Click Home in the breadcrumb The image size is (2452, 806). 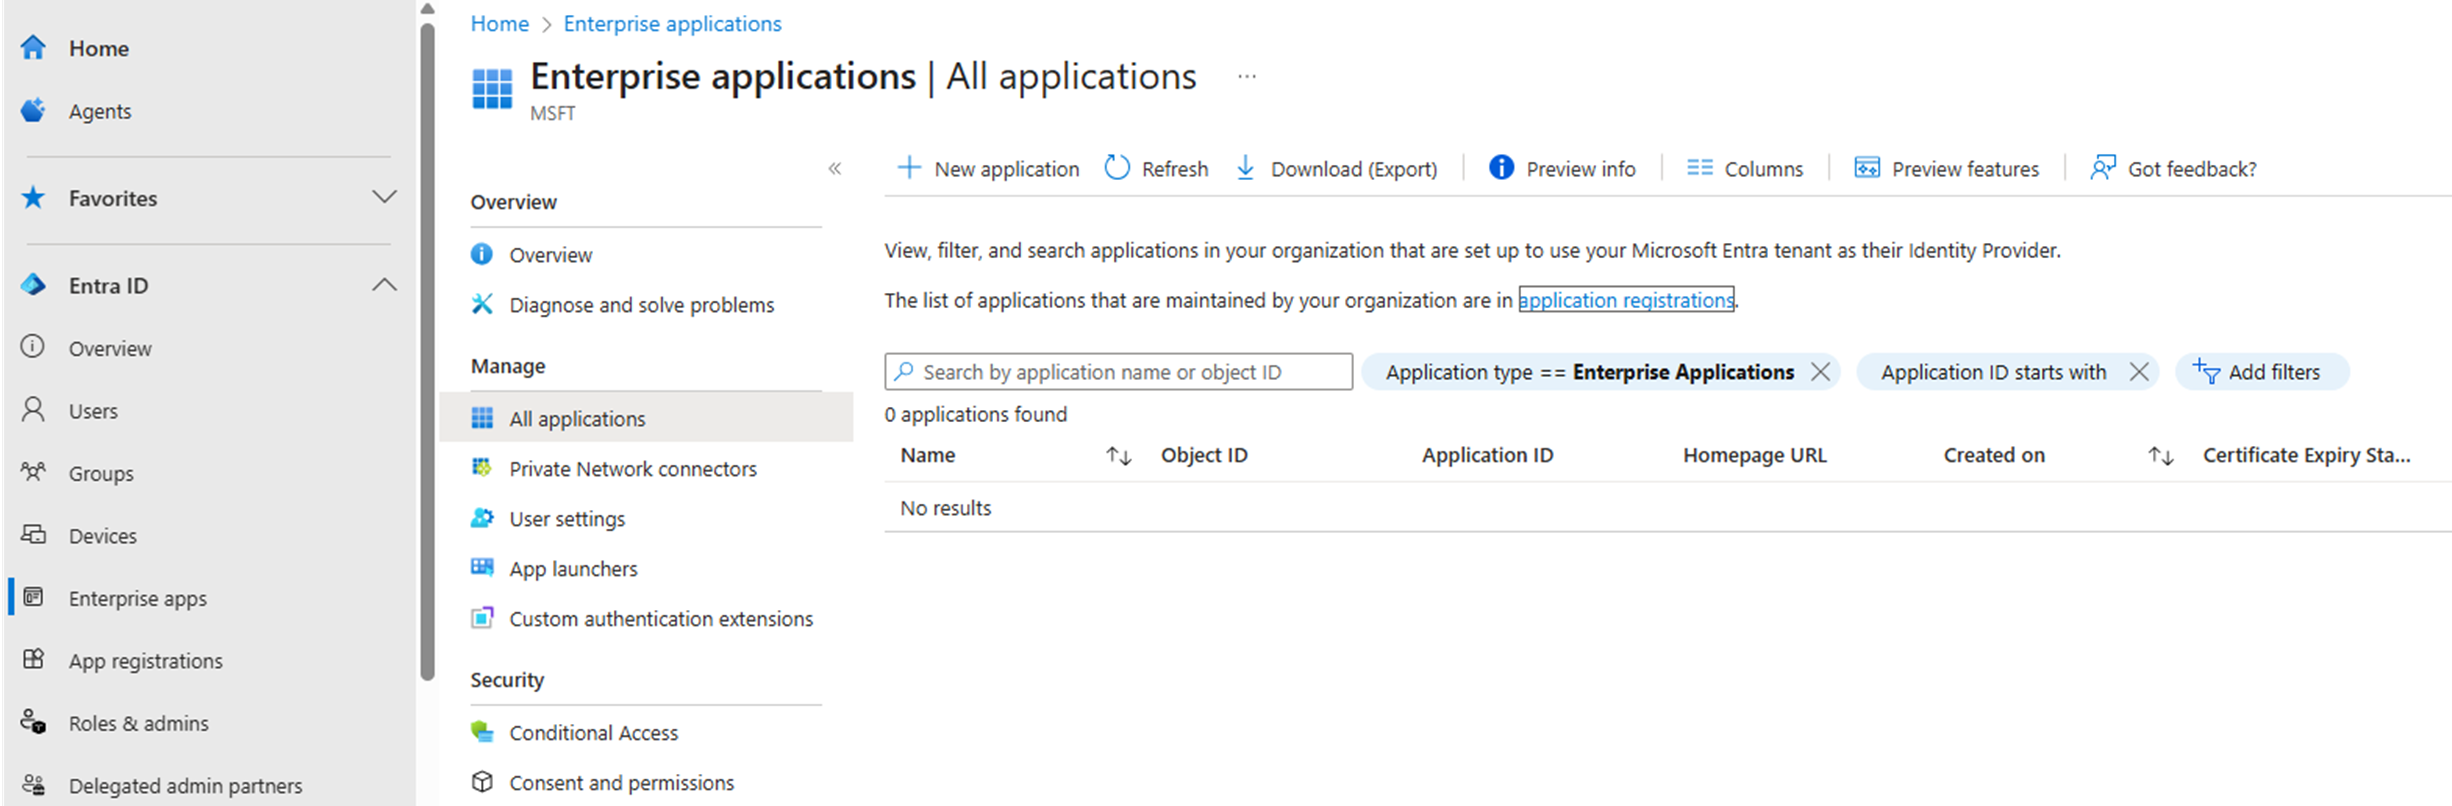click(500, 23)
